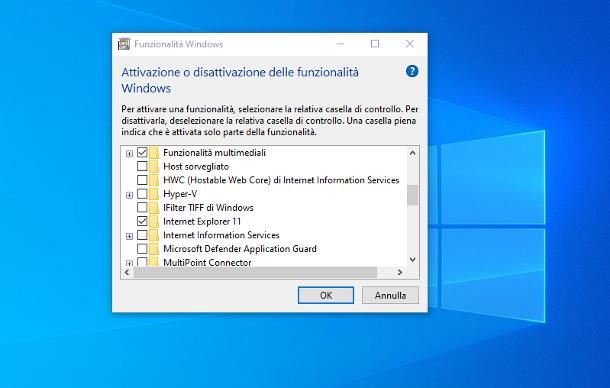Maximize the Funzionalità Windows dialog
This screenshot has height=388, width=610.
tap(375, 44)
